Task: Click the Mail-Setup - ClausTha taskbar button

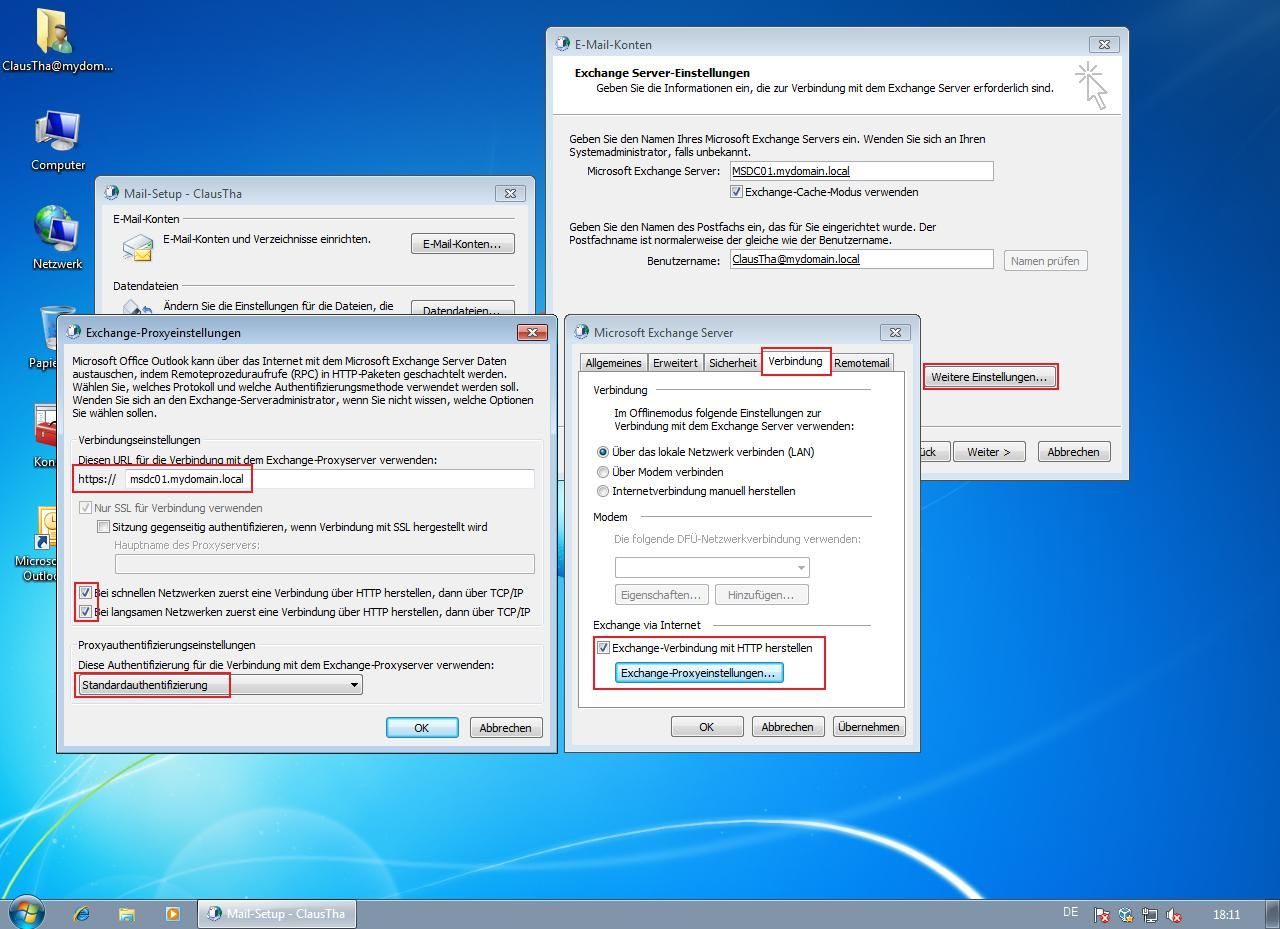Action: 276,913
